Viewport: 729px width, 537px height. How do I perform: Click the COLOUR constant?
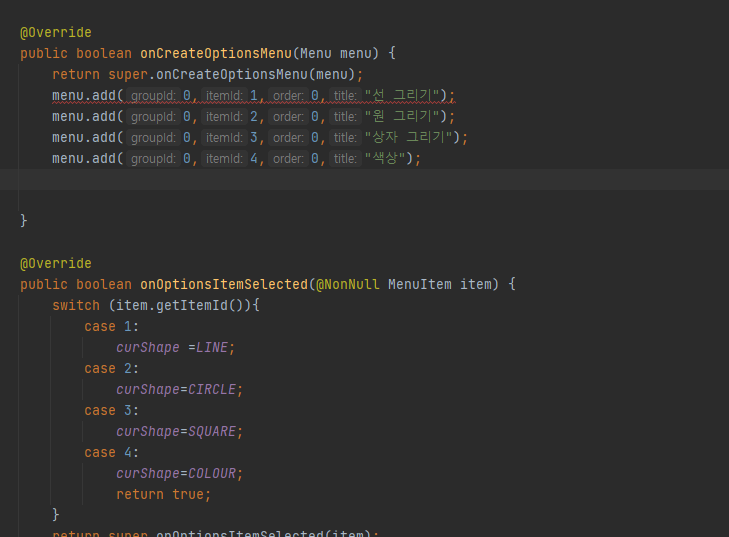coord(212,473)
